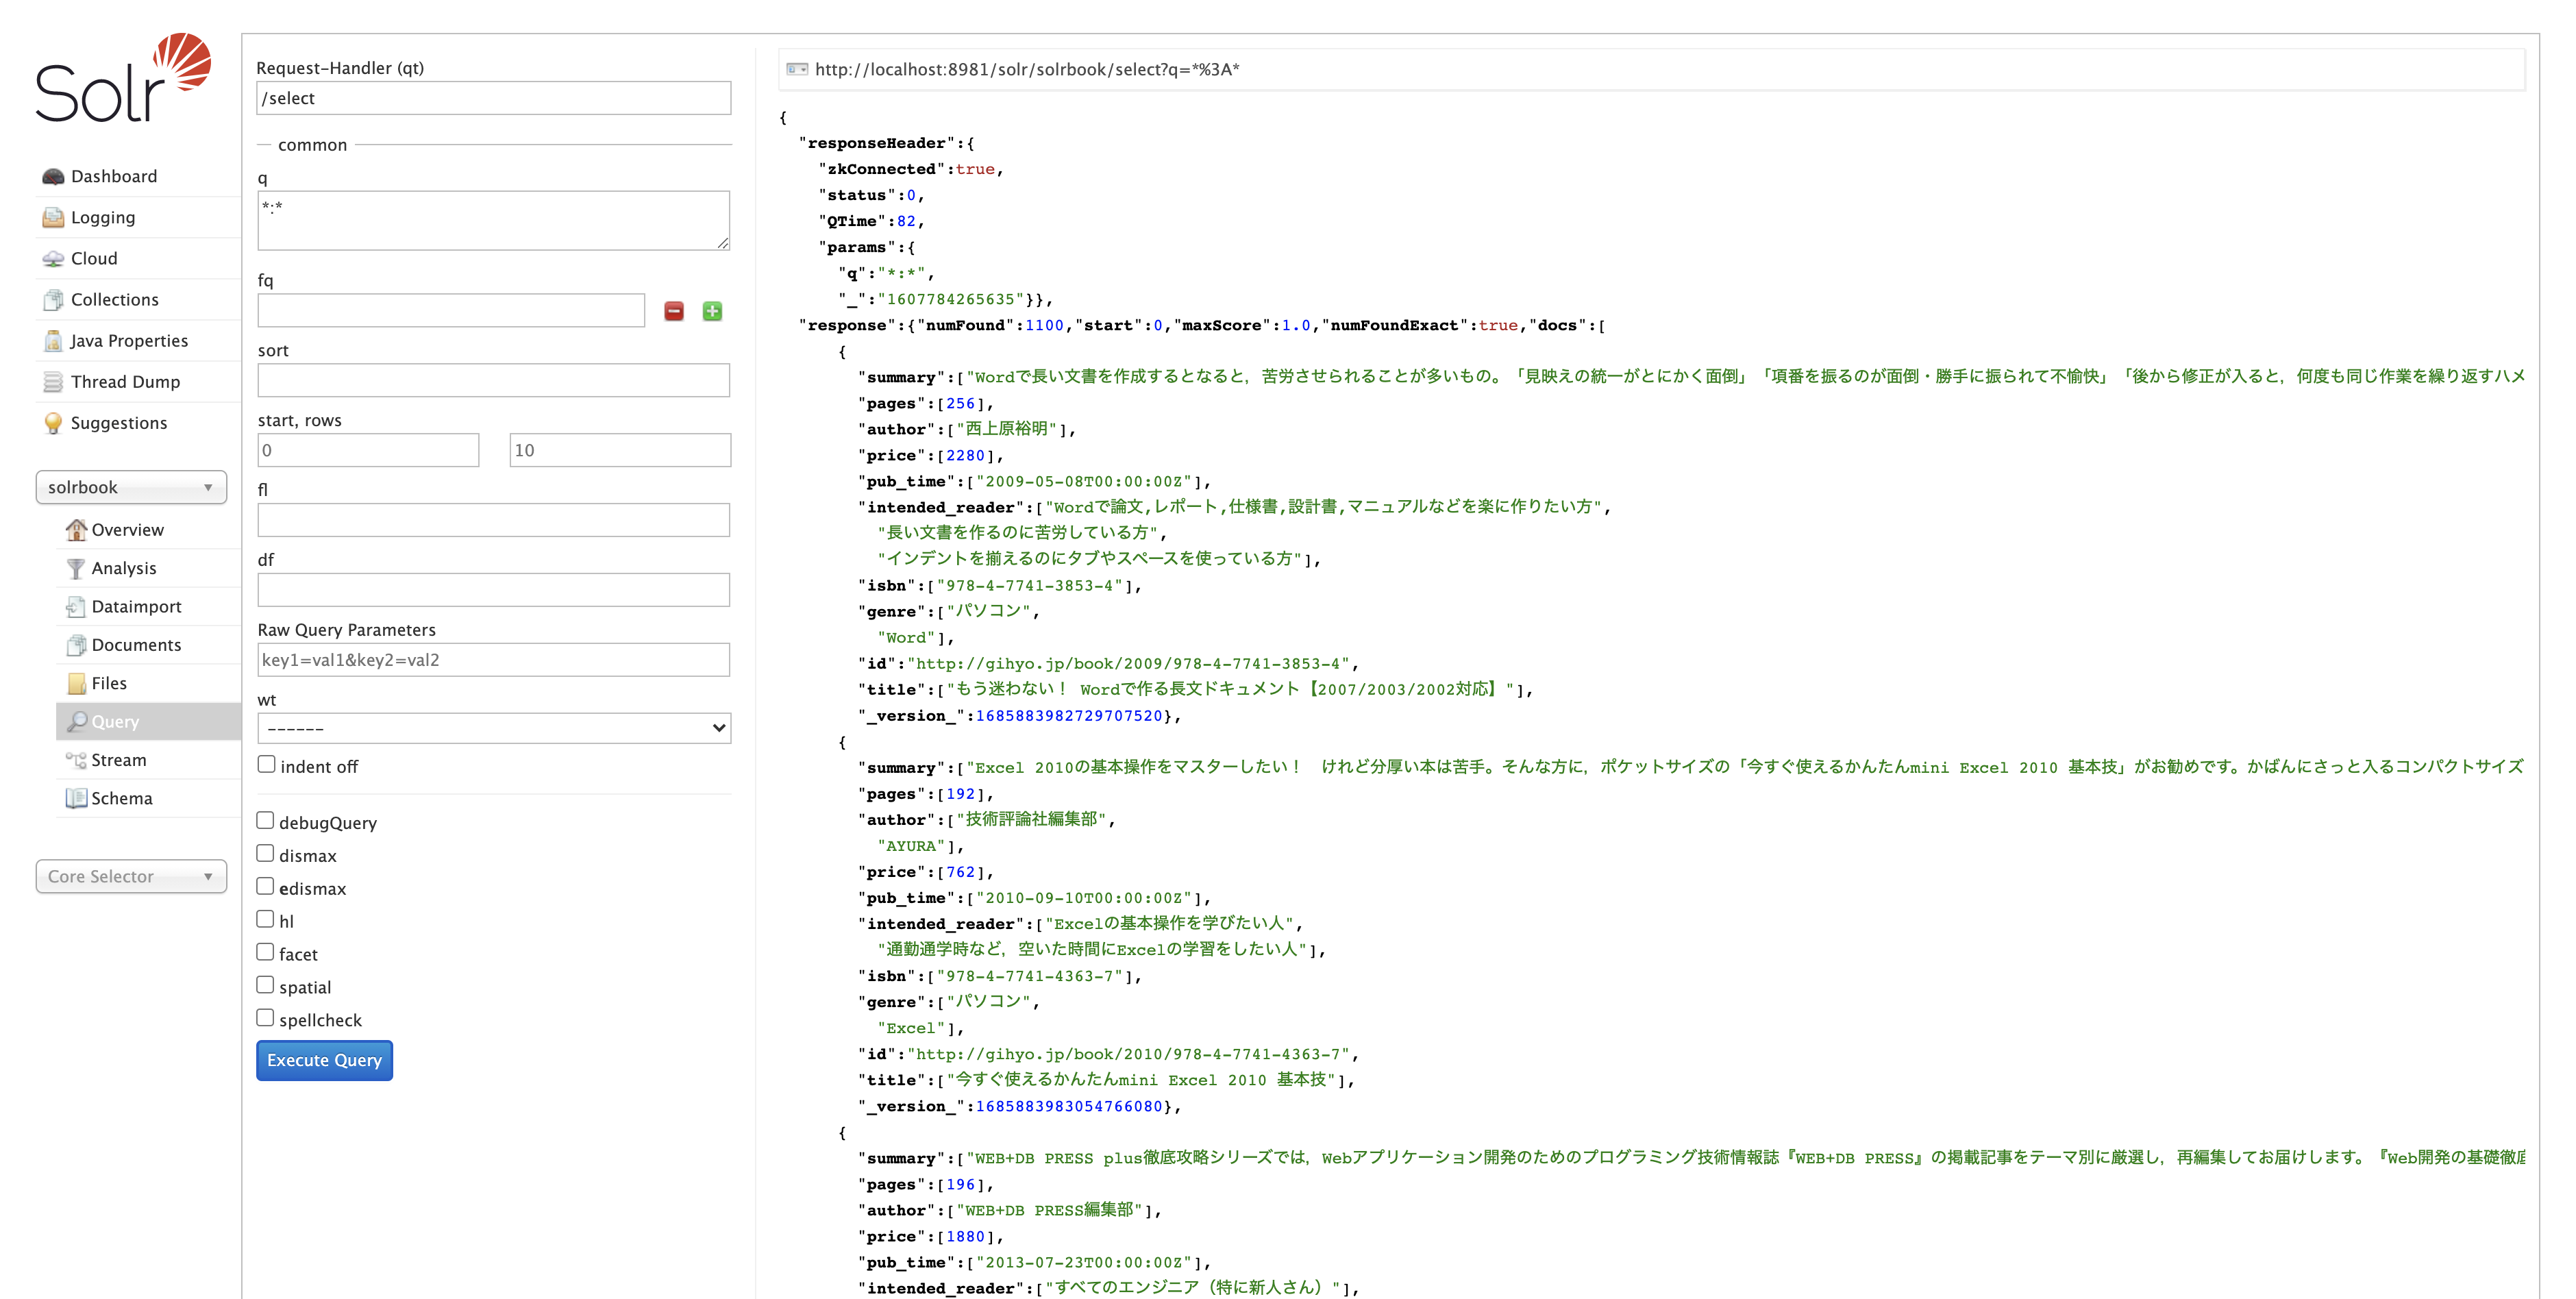Remove fq filter with red minus icon
Image resolution: width=2576 pixels, height=1299 pixels.
pyautogui.click(x=674, y=312)
